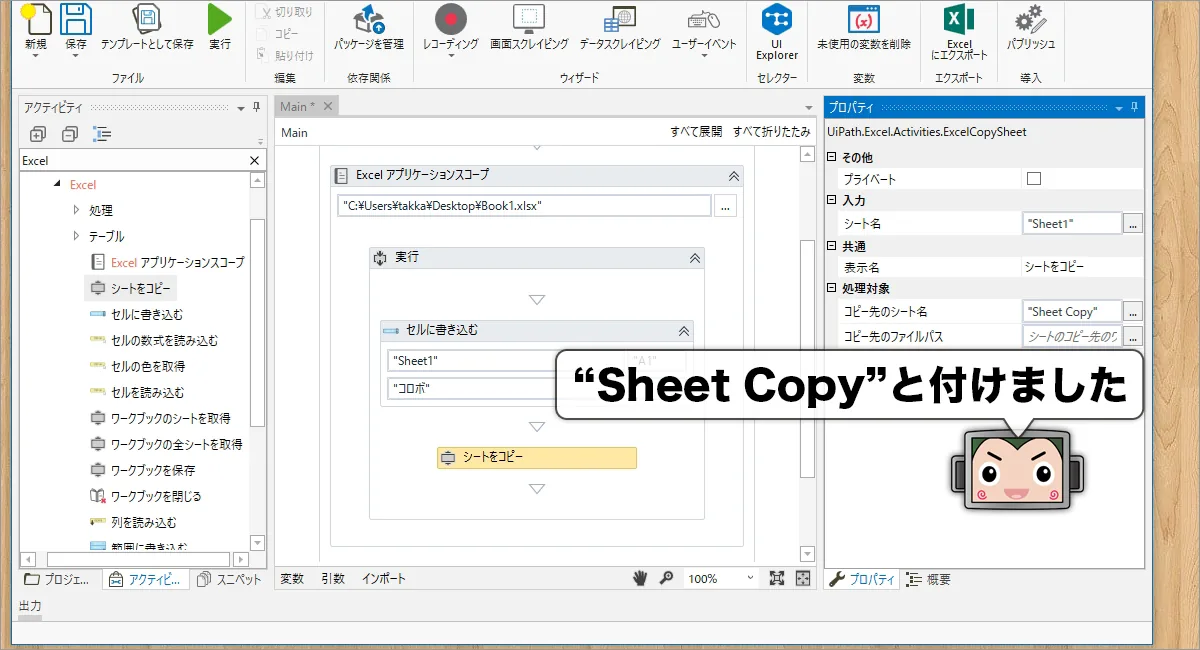1200x650 pixels.
Task: Click the tree view options icon in Activities
Action: [x=101, y=134]
